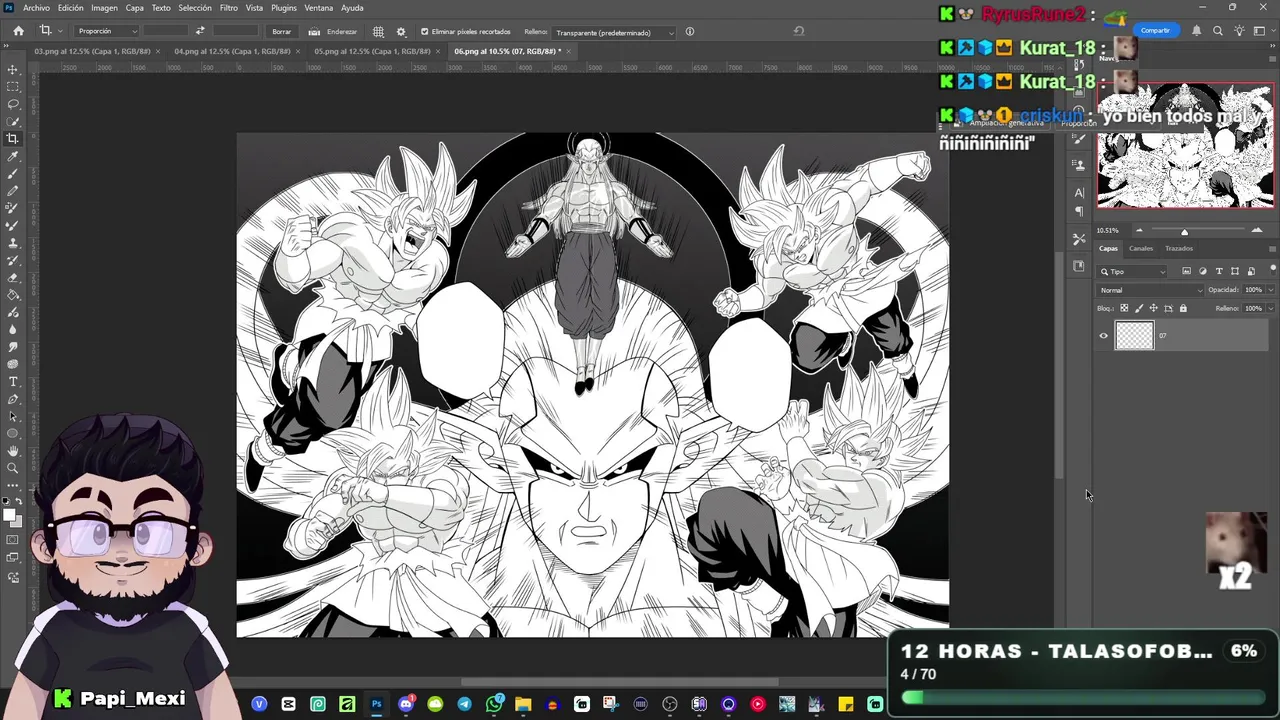
Task: Expand the layer Relleno slider arrow
Action: (x=1270, y=308)
